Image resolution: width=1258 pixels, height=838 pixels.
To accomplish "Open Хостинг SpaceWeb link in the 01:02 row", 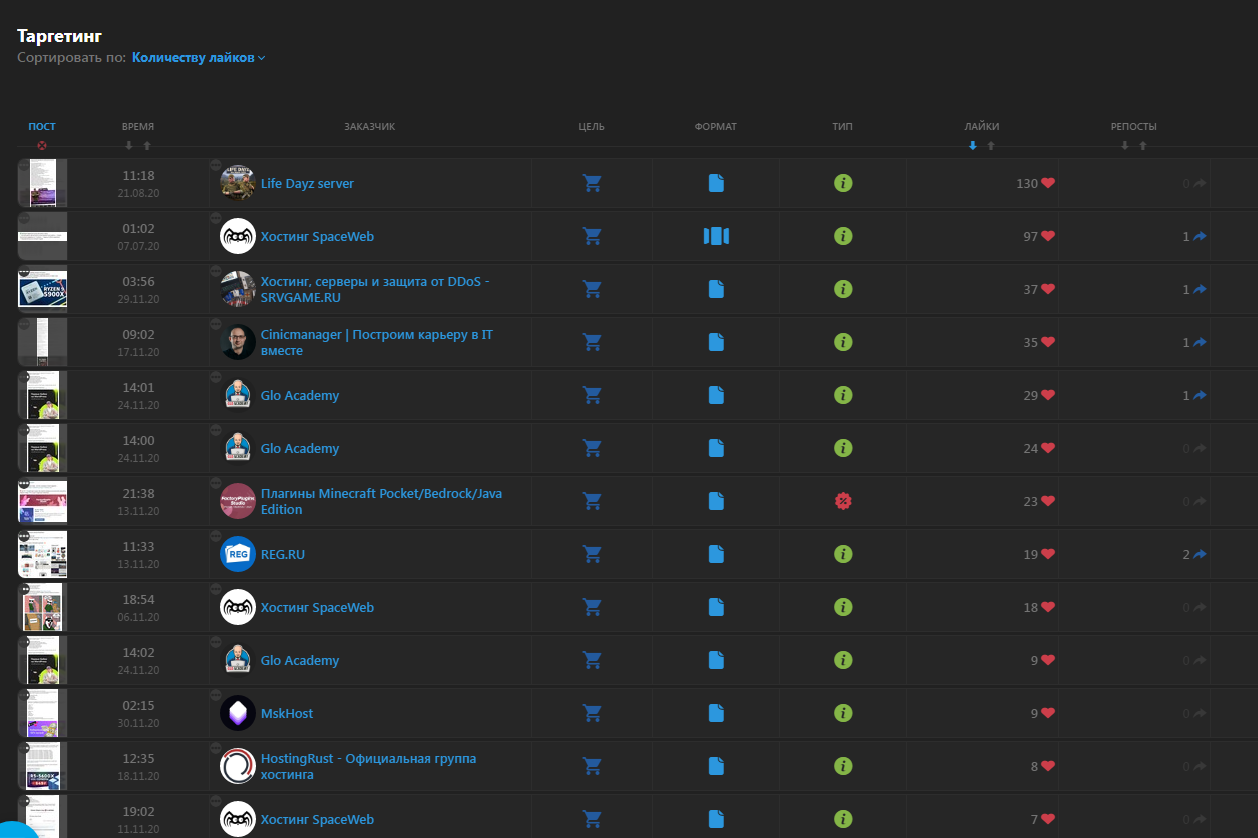I will pos(317,237).
